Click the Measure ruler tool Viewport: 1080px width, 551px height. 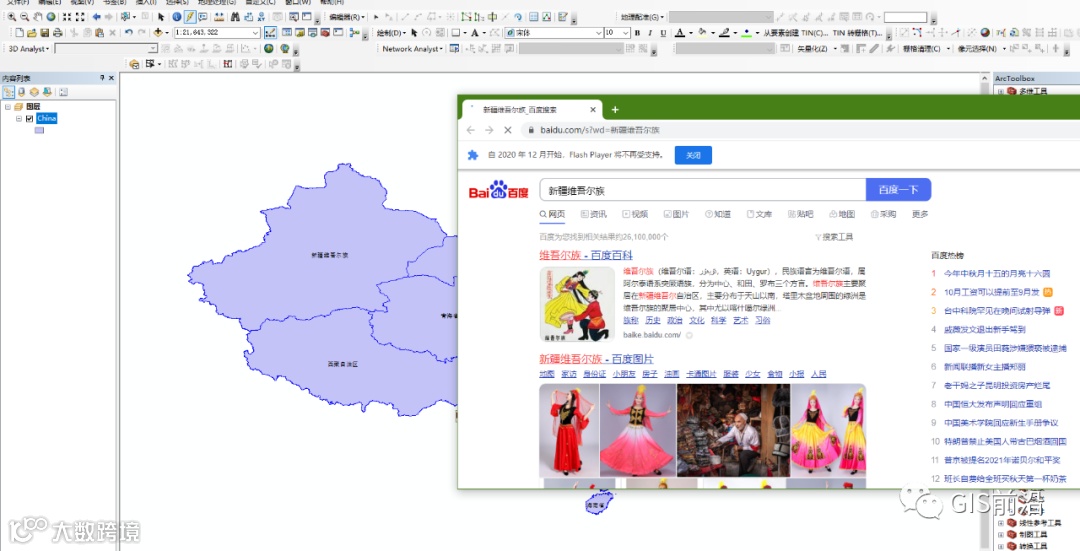click(219, 17)
